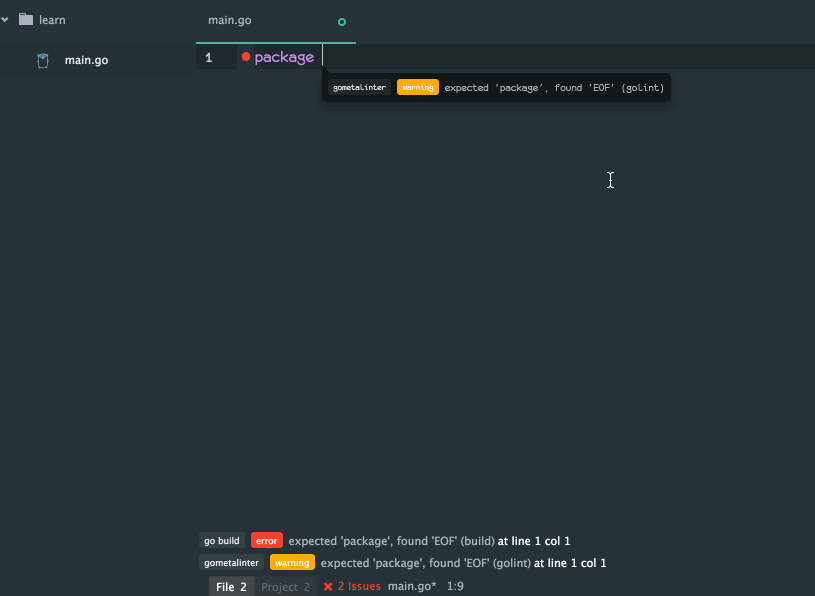The width and height of the screenshot is (815, 596).
Task: Click the modified indicator circle on main.go tab
Action: [x=341, y=20]
